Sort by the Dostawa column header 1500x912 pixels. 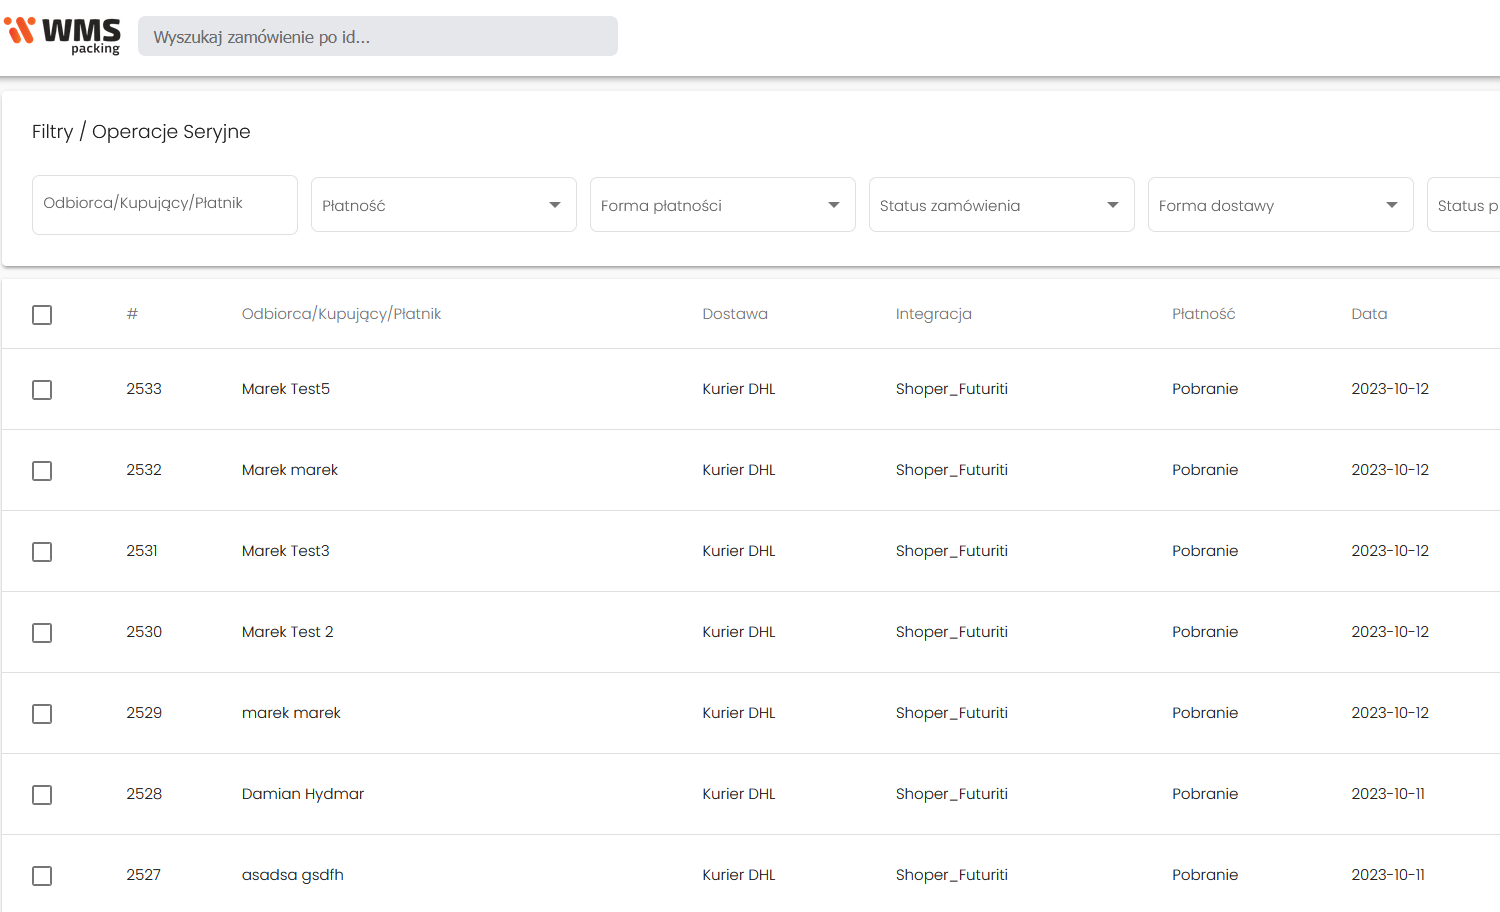tap(735, 314)
